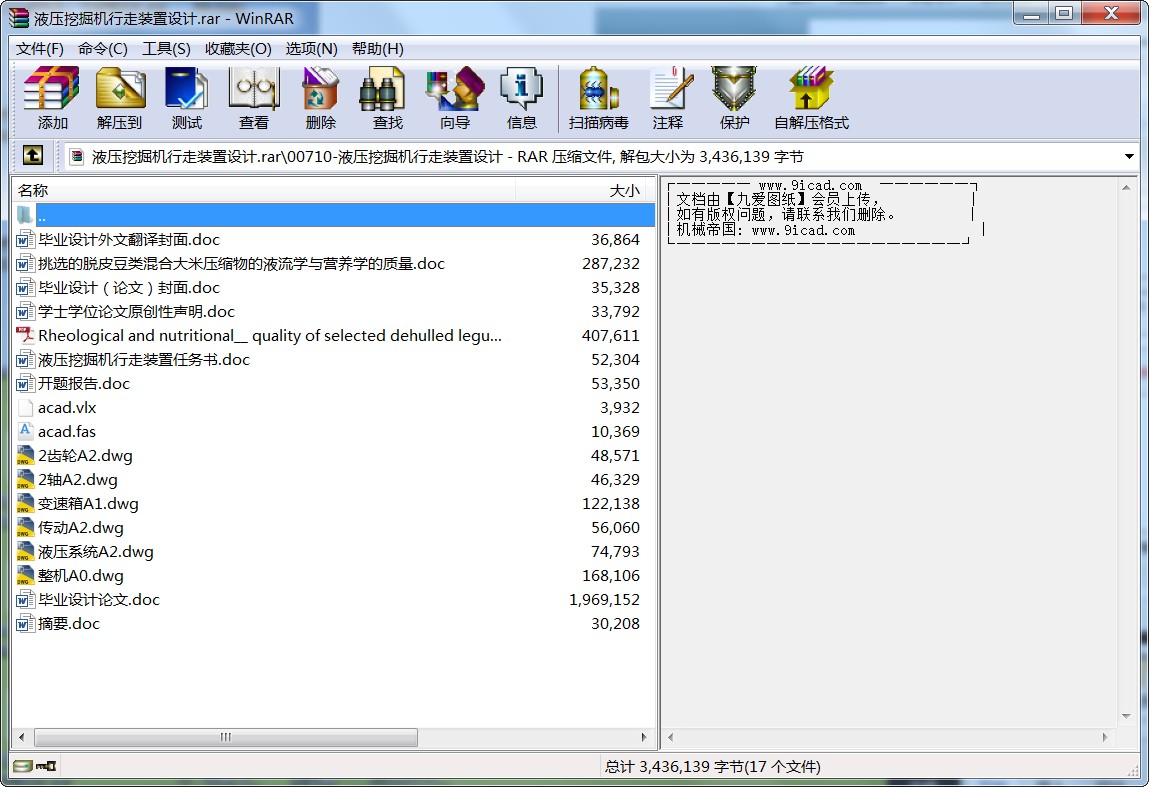
Task: Open the 收藏夹(O) menu
Action: coord(238,48)
